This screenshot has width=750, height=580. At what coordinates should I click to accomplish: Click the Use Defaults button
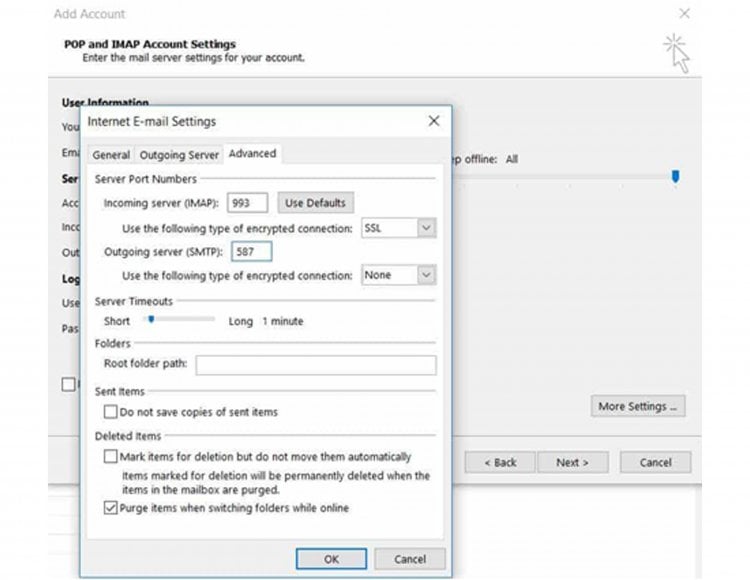point(315,203)
